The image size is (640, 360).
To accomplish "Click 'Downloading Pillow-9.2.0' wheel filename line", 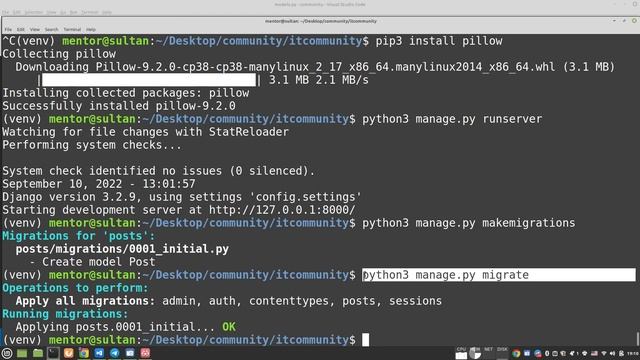I will [315, 67].
